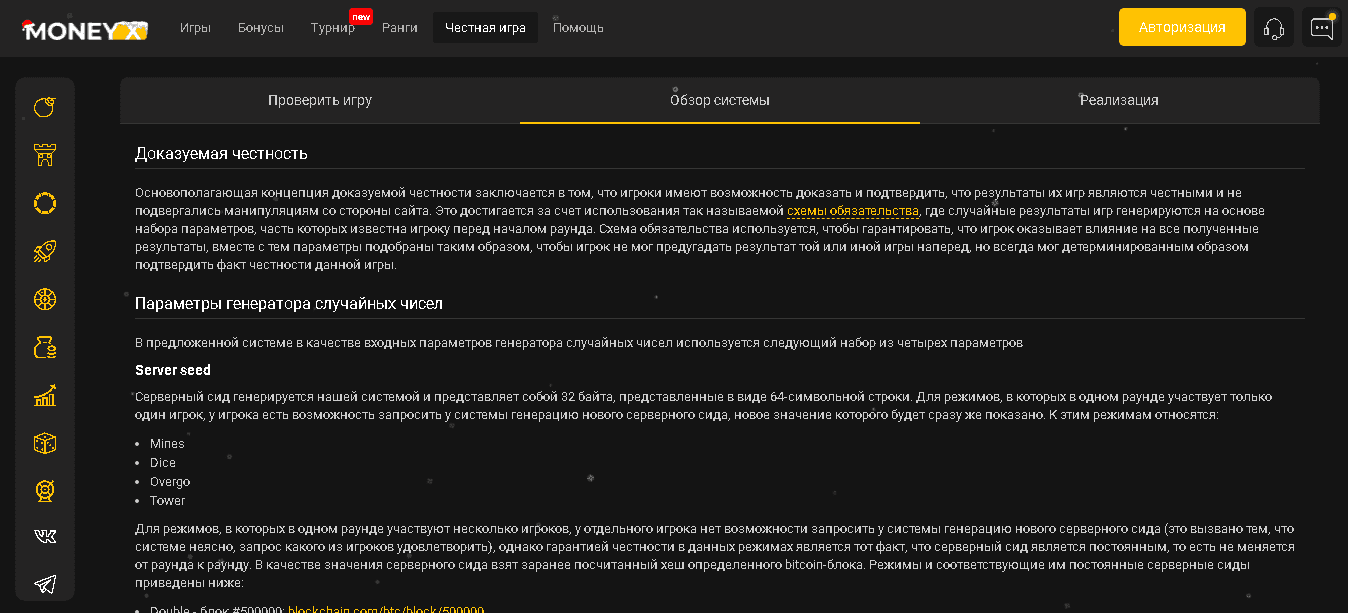This screenshot has width=1348, height=613.
Task: Contact support via headset icon
Action: tap(1273, 28)
